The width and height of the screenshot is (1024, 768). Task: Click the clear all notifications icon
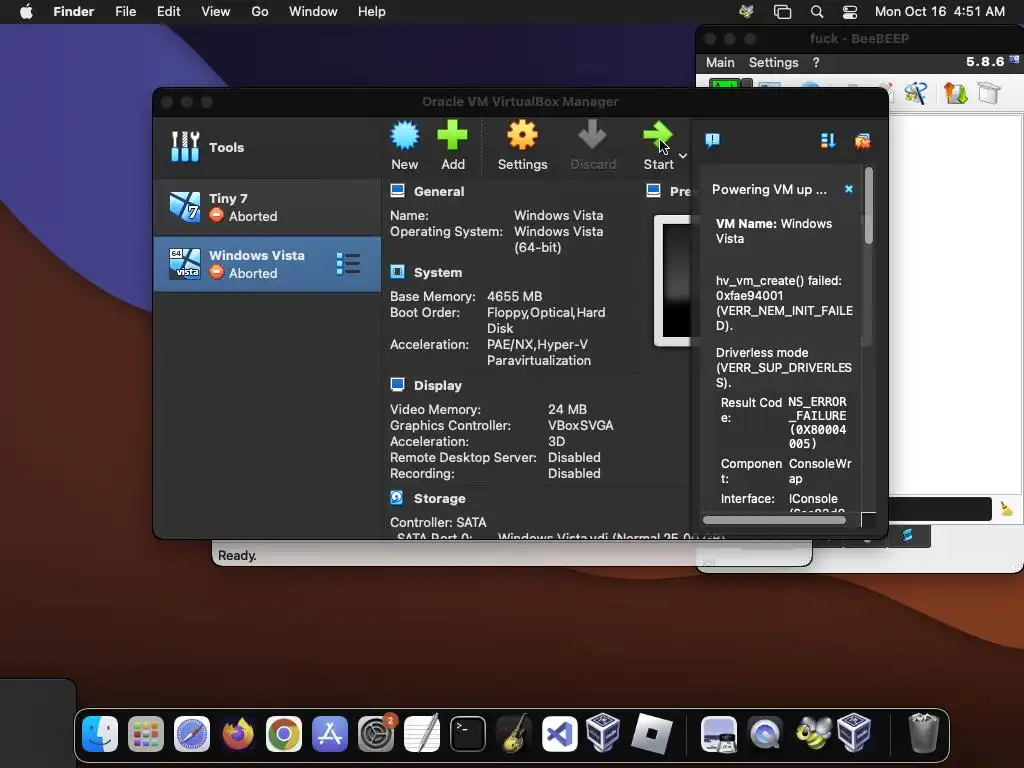point(862,140)
